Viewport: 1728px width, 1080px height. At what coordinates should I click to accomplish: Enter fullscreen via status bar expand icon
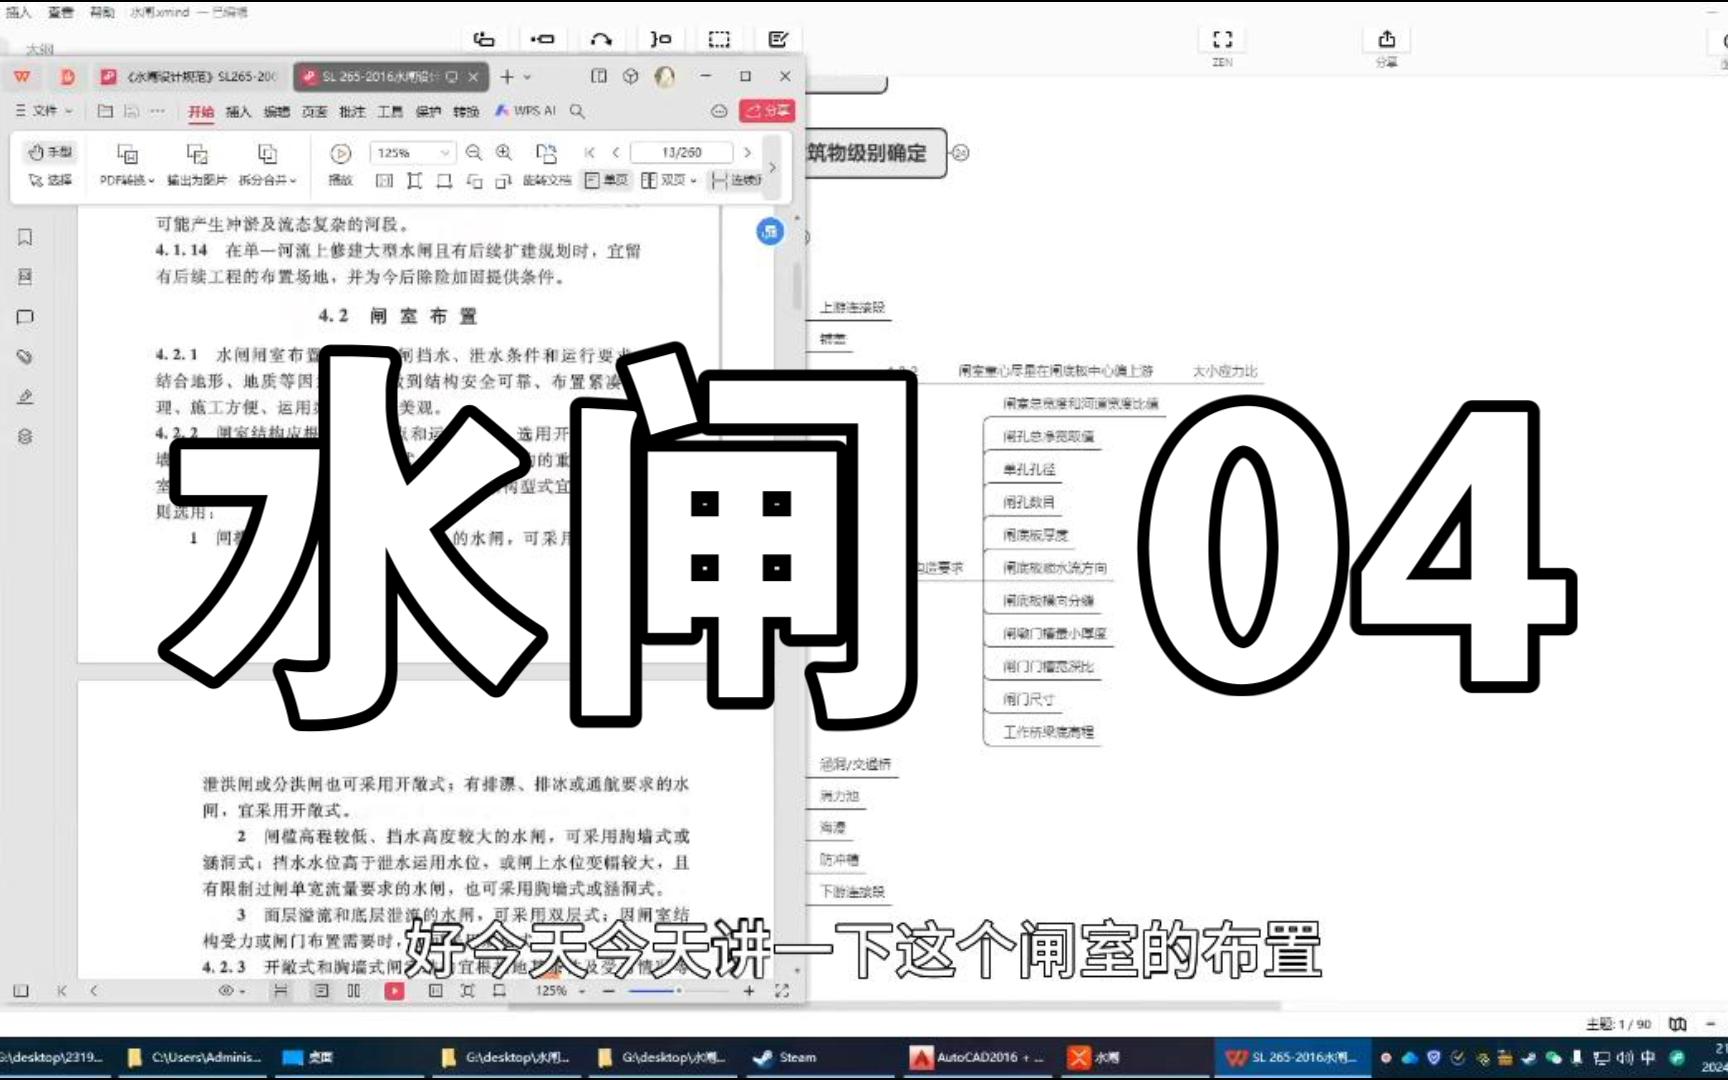[x=782, y=991]
